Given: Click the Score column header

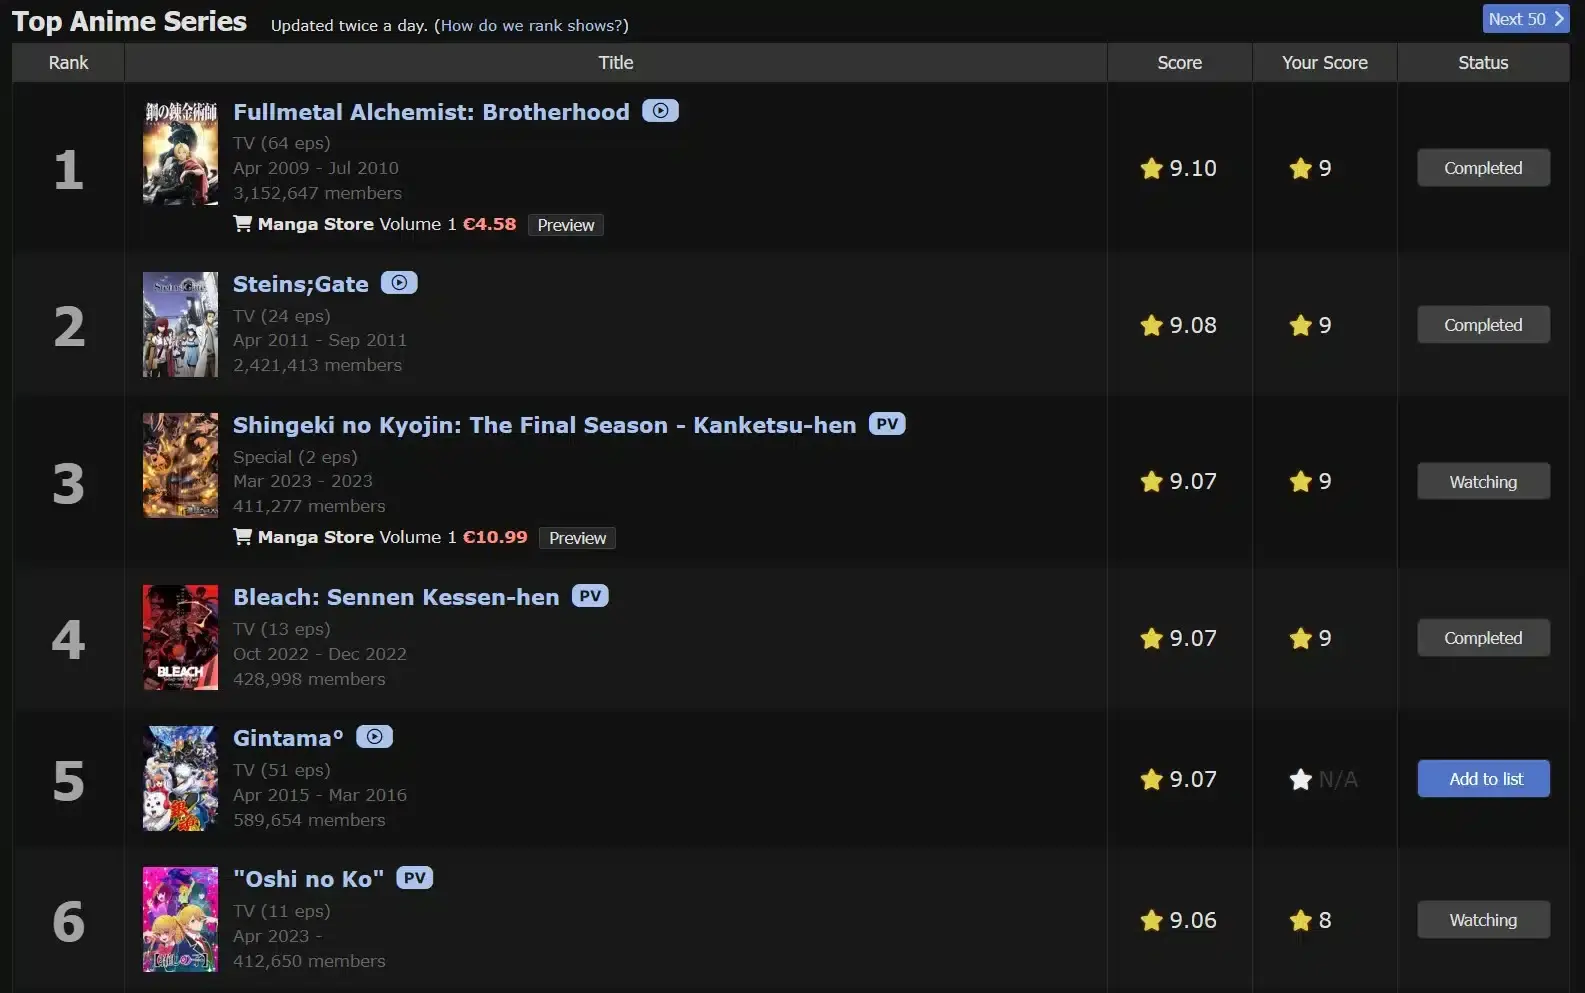Looking at the screenshot, I should (x=1180, y=62).
